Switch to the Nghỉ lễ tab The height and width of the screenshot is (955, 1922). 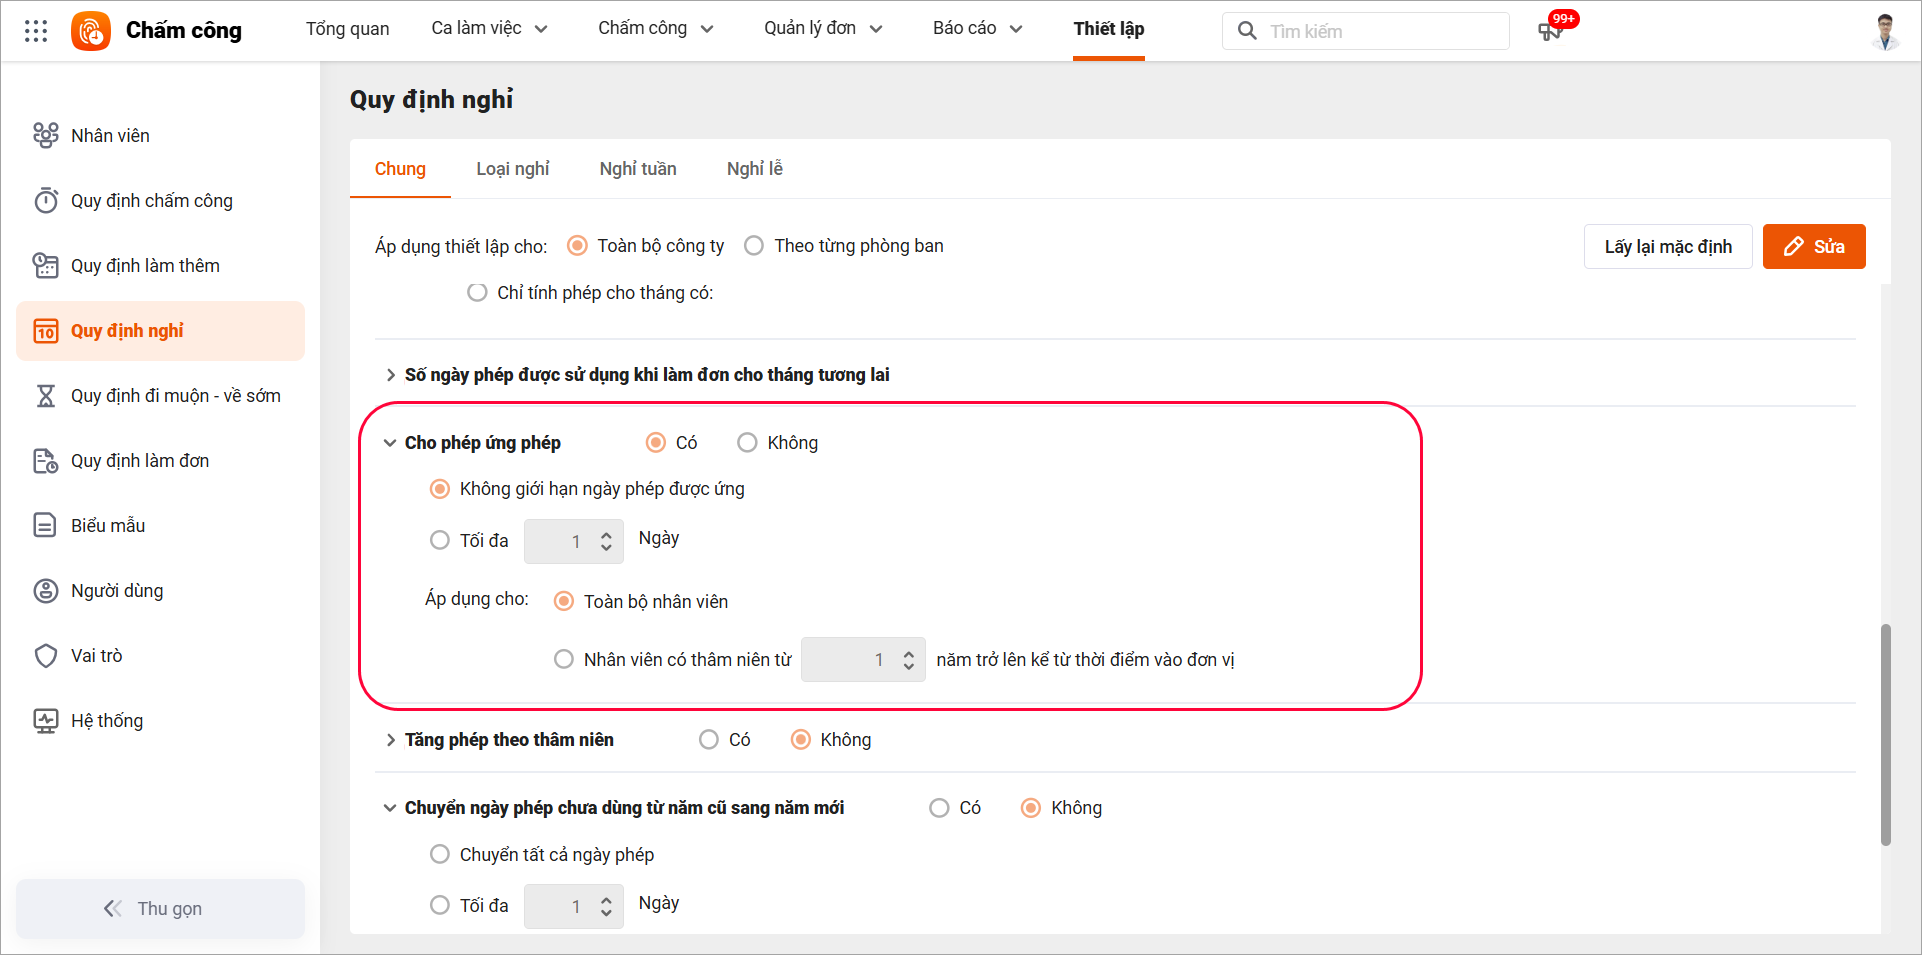pos(754,169)
